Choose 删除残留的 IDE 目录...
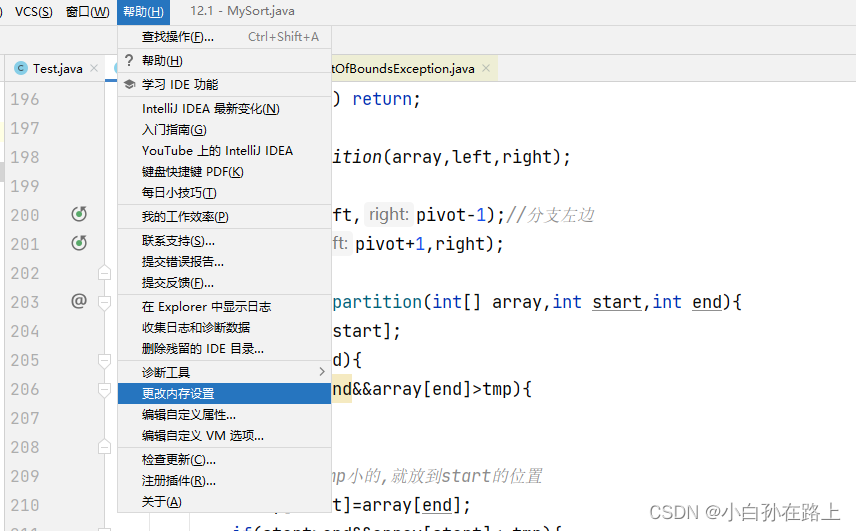856x531 pixels. click(224, 349)
